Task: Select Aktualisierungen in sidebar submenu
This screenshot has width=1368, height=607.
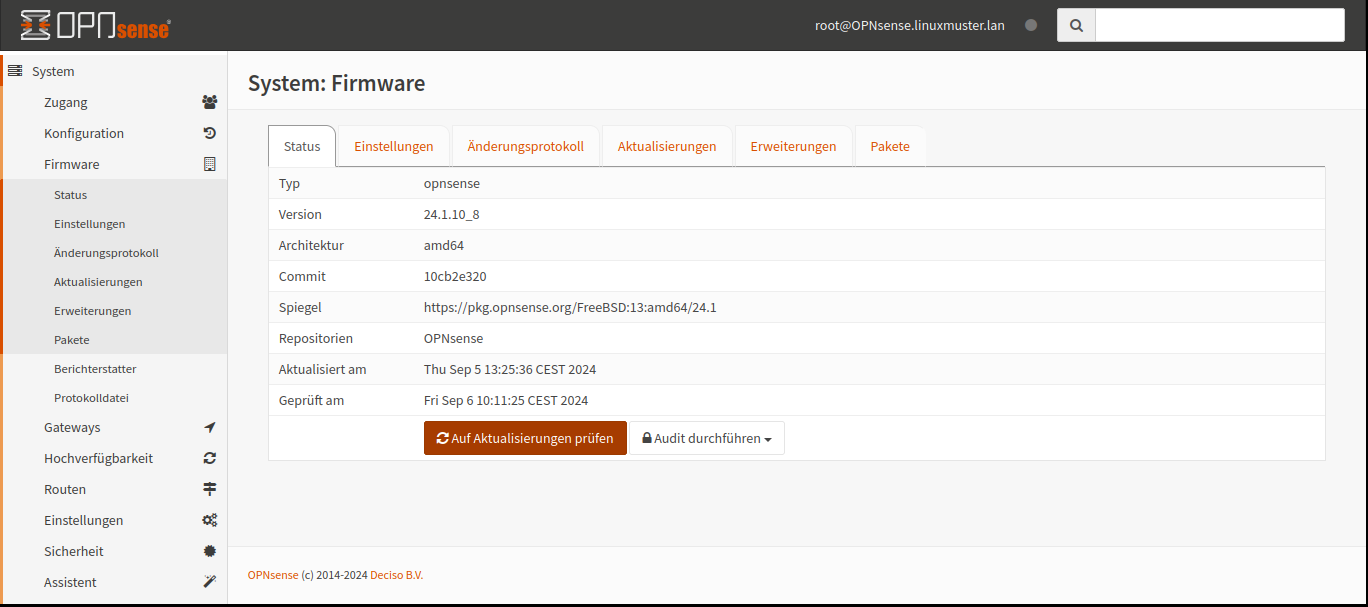Action: click(x=114, y=282)
